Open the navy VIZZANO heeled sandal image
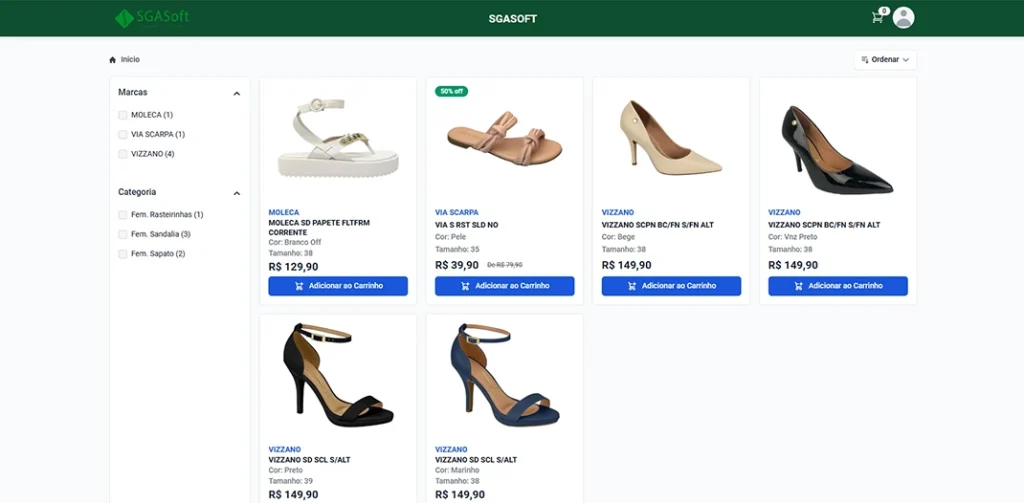The image size is (1024, 503). (x=505, y=375)
